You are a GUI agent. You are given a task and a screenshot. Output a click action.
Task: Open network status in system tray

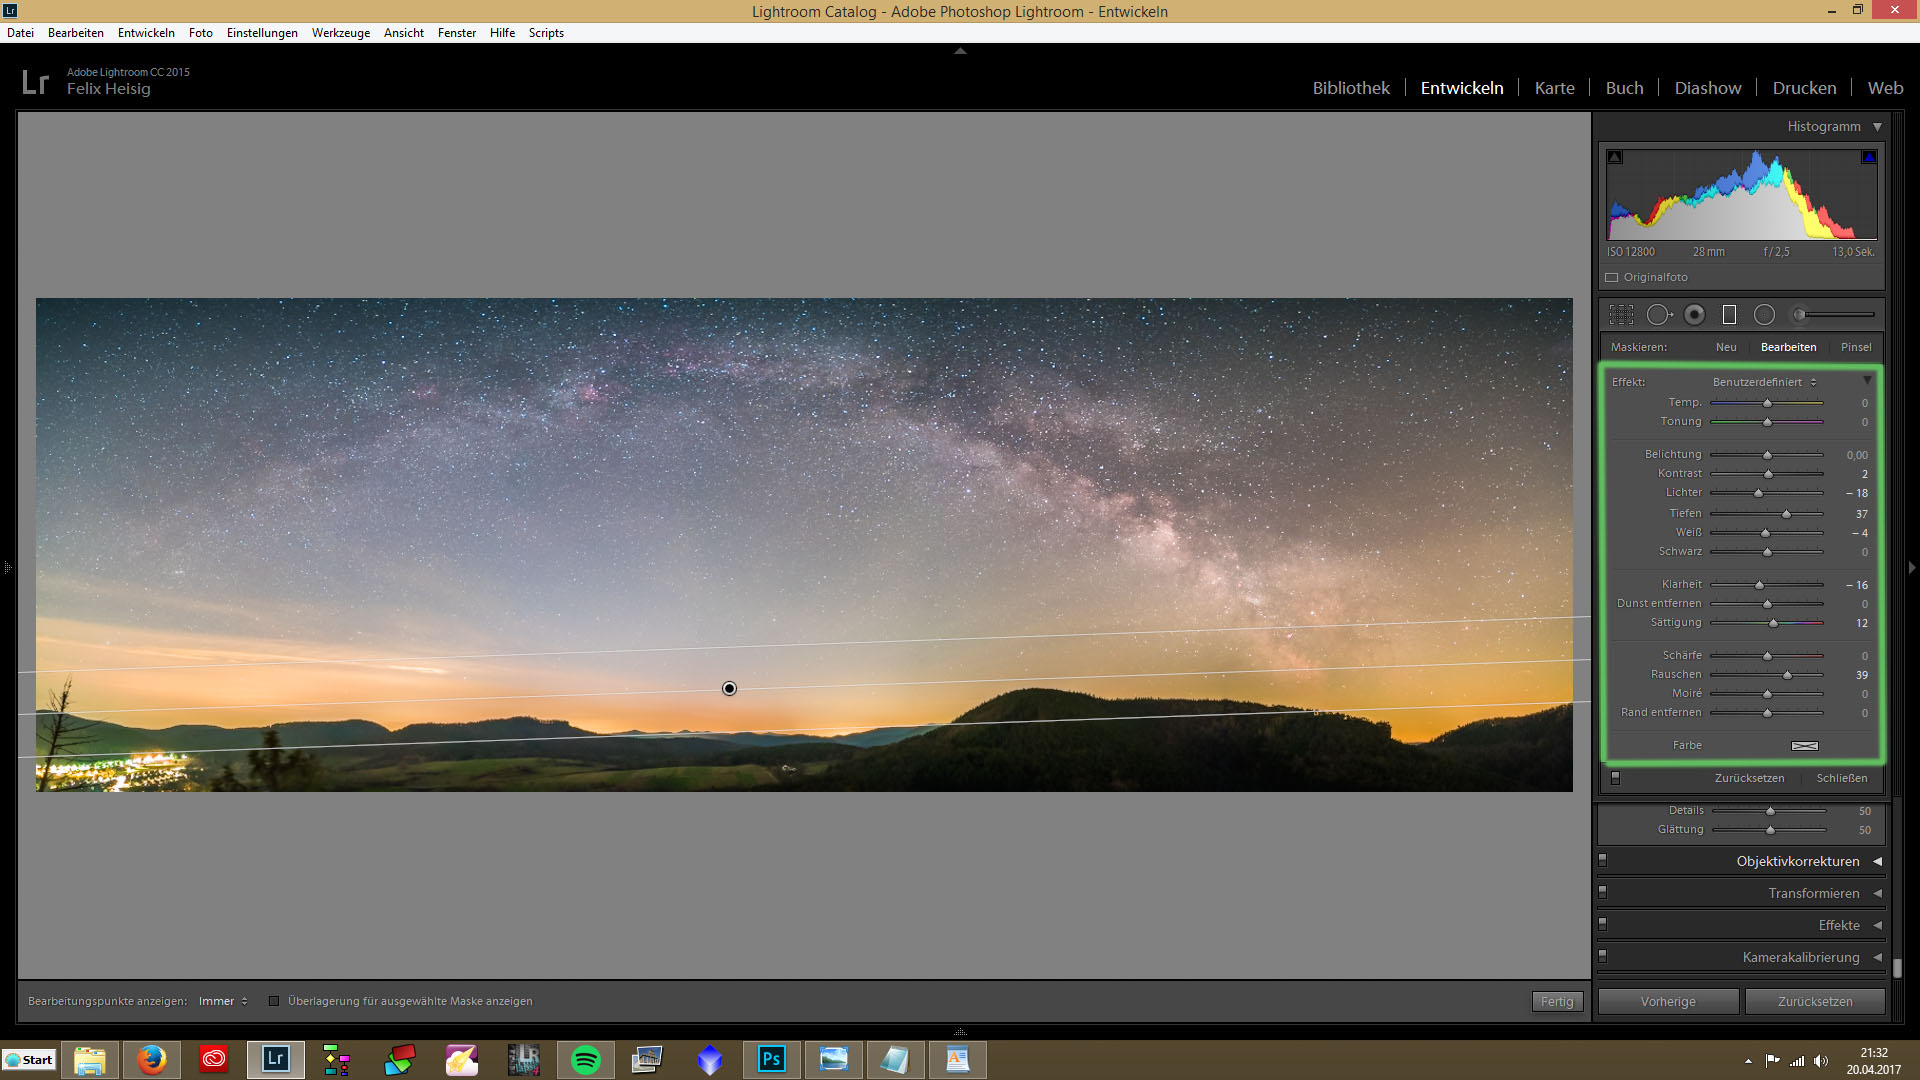[1797, 1061]
